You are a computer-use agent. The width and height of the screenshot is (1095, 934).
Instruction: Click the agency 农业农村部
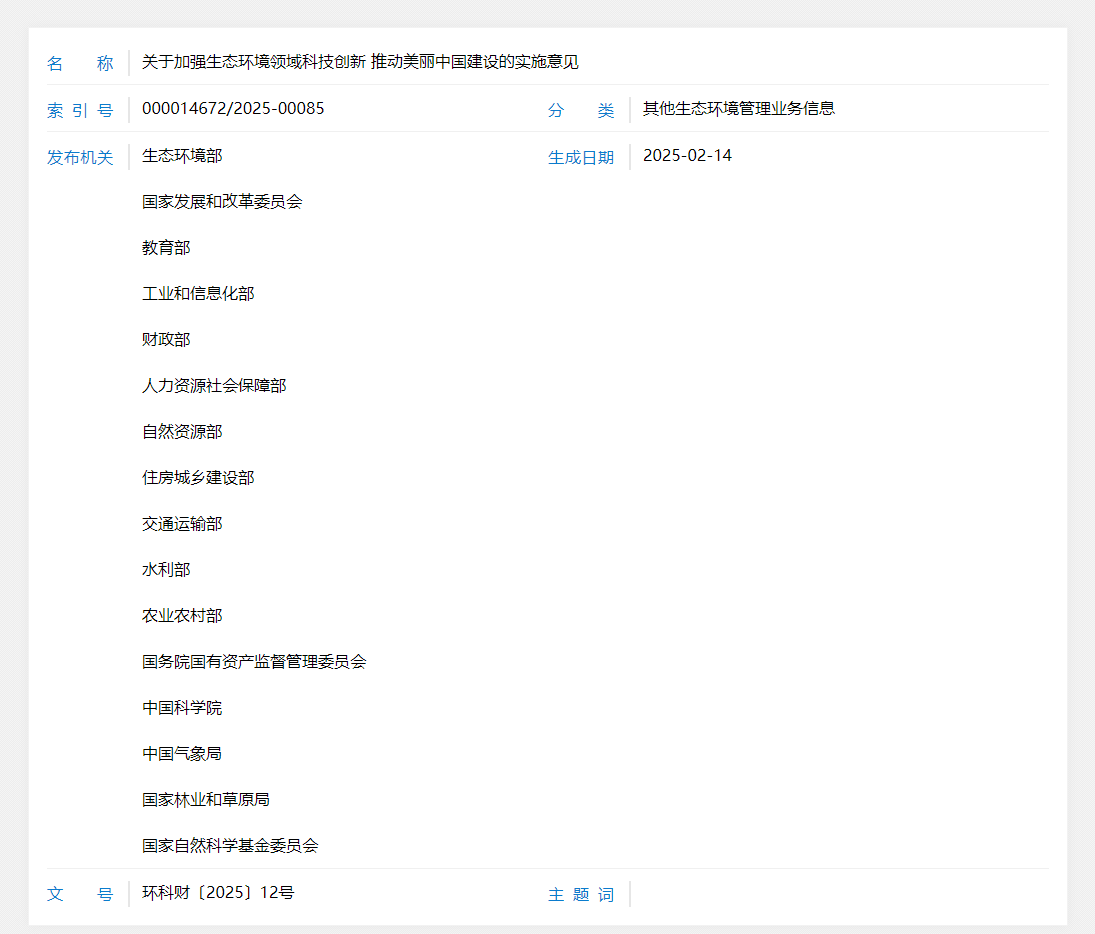(182, 615)
